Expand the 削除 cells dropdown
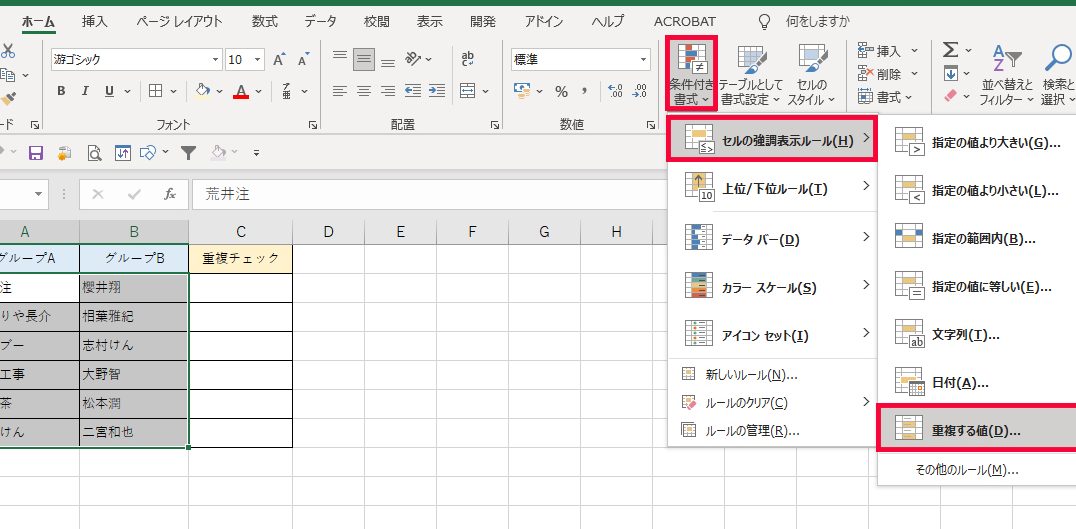Screen dimensions: 1076x529 [914, 74]
